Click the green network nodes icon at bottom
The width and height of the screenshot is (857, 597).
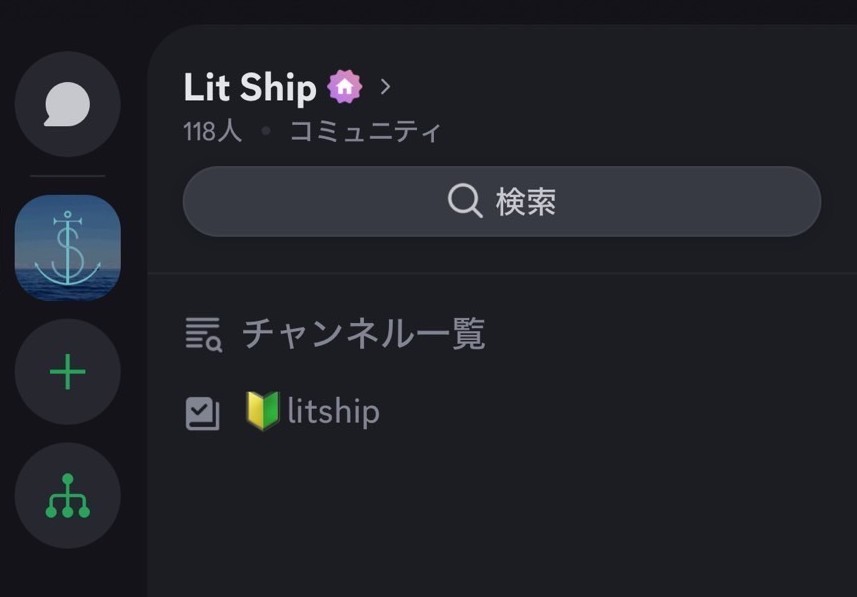click(x=67, y=495)
